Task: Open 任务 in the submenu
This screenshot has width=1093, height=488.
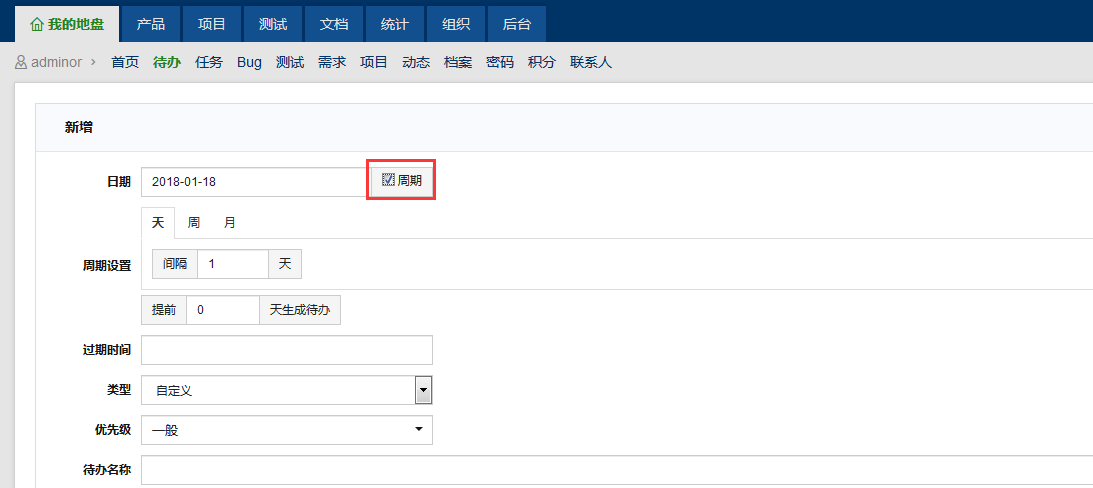Action: (x=209, y=63)
